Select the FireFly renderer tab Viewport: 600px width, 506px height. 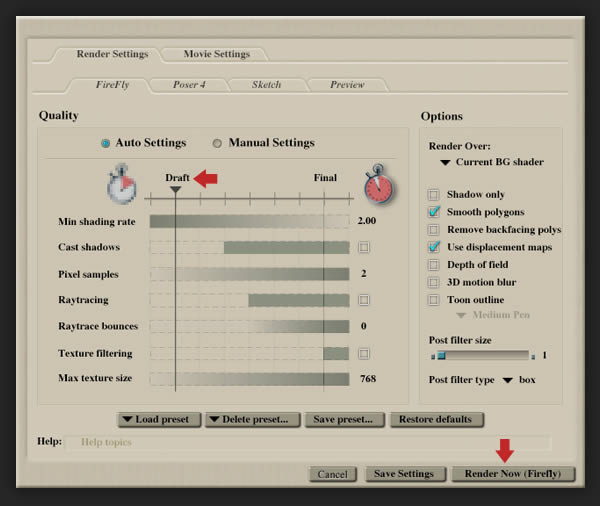pyautogui.click(x=112, y=85)
